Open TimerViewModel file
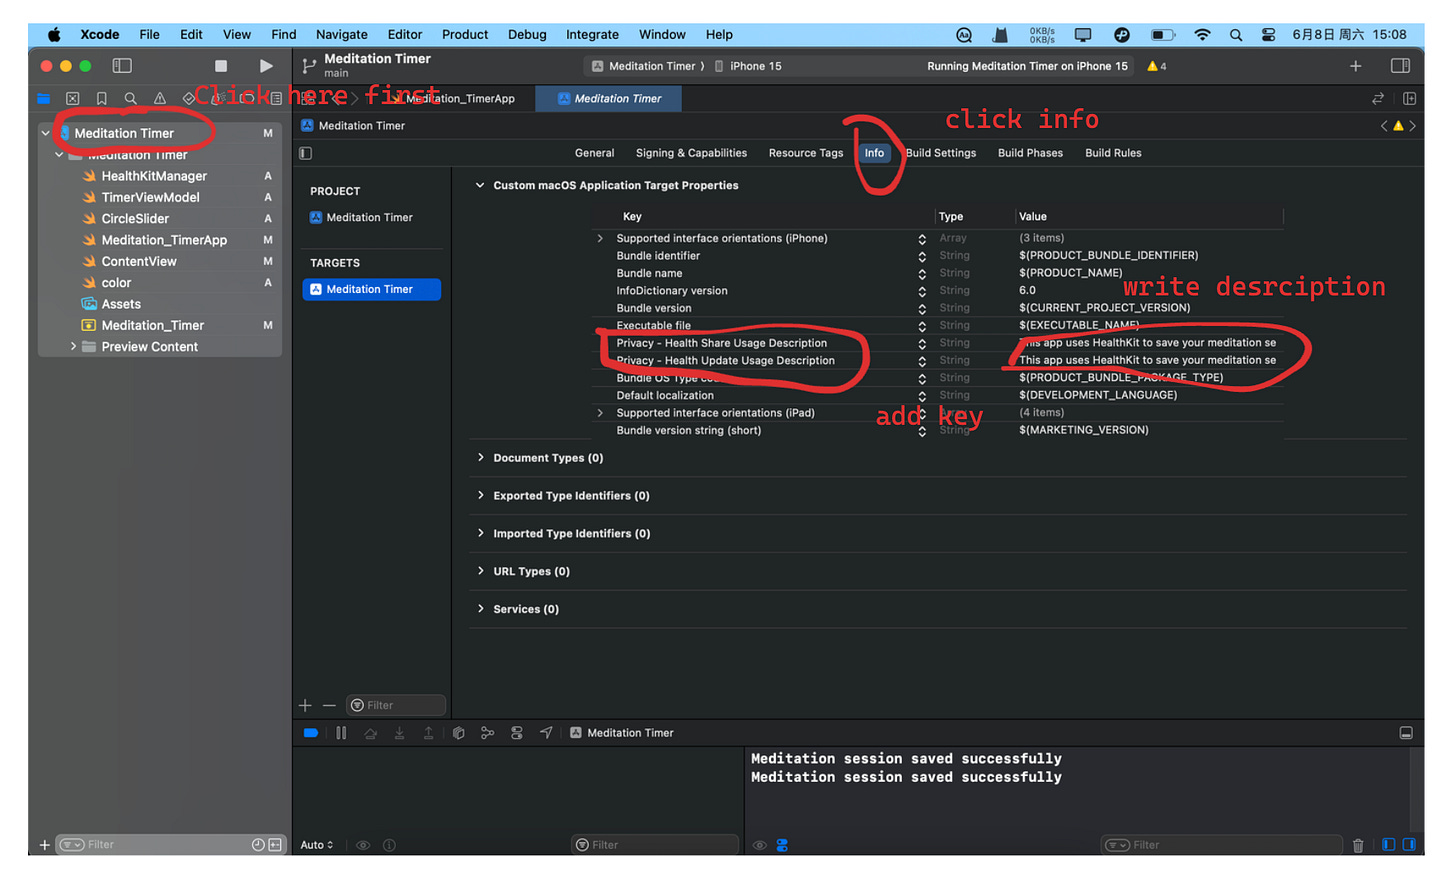The width and height of the screenshot is (1456, 876). pos(150,197)
